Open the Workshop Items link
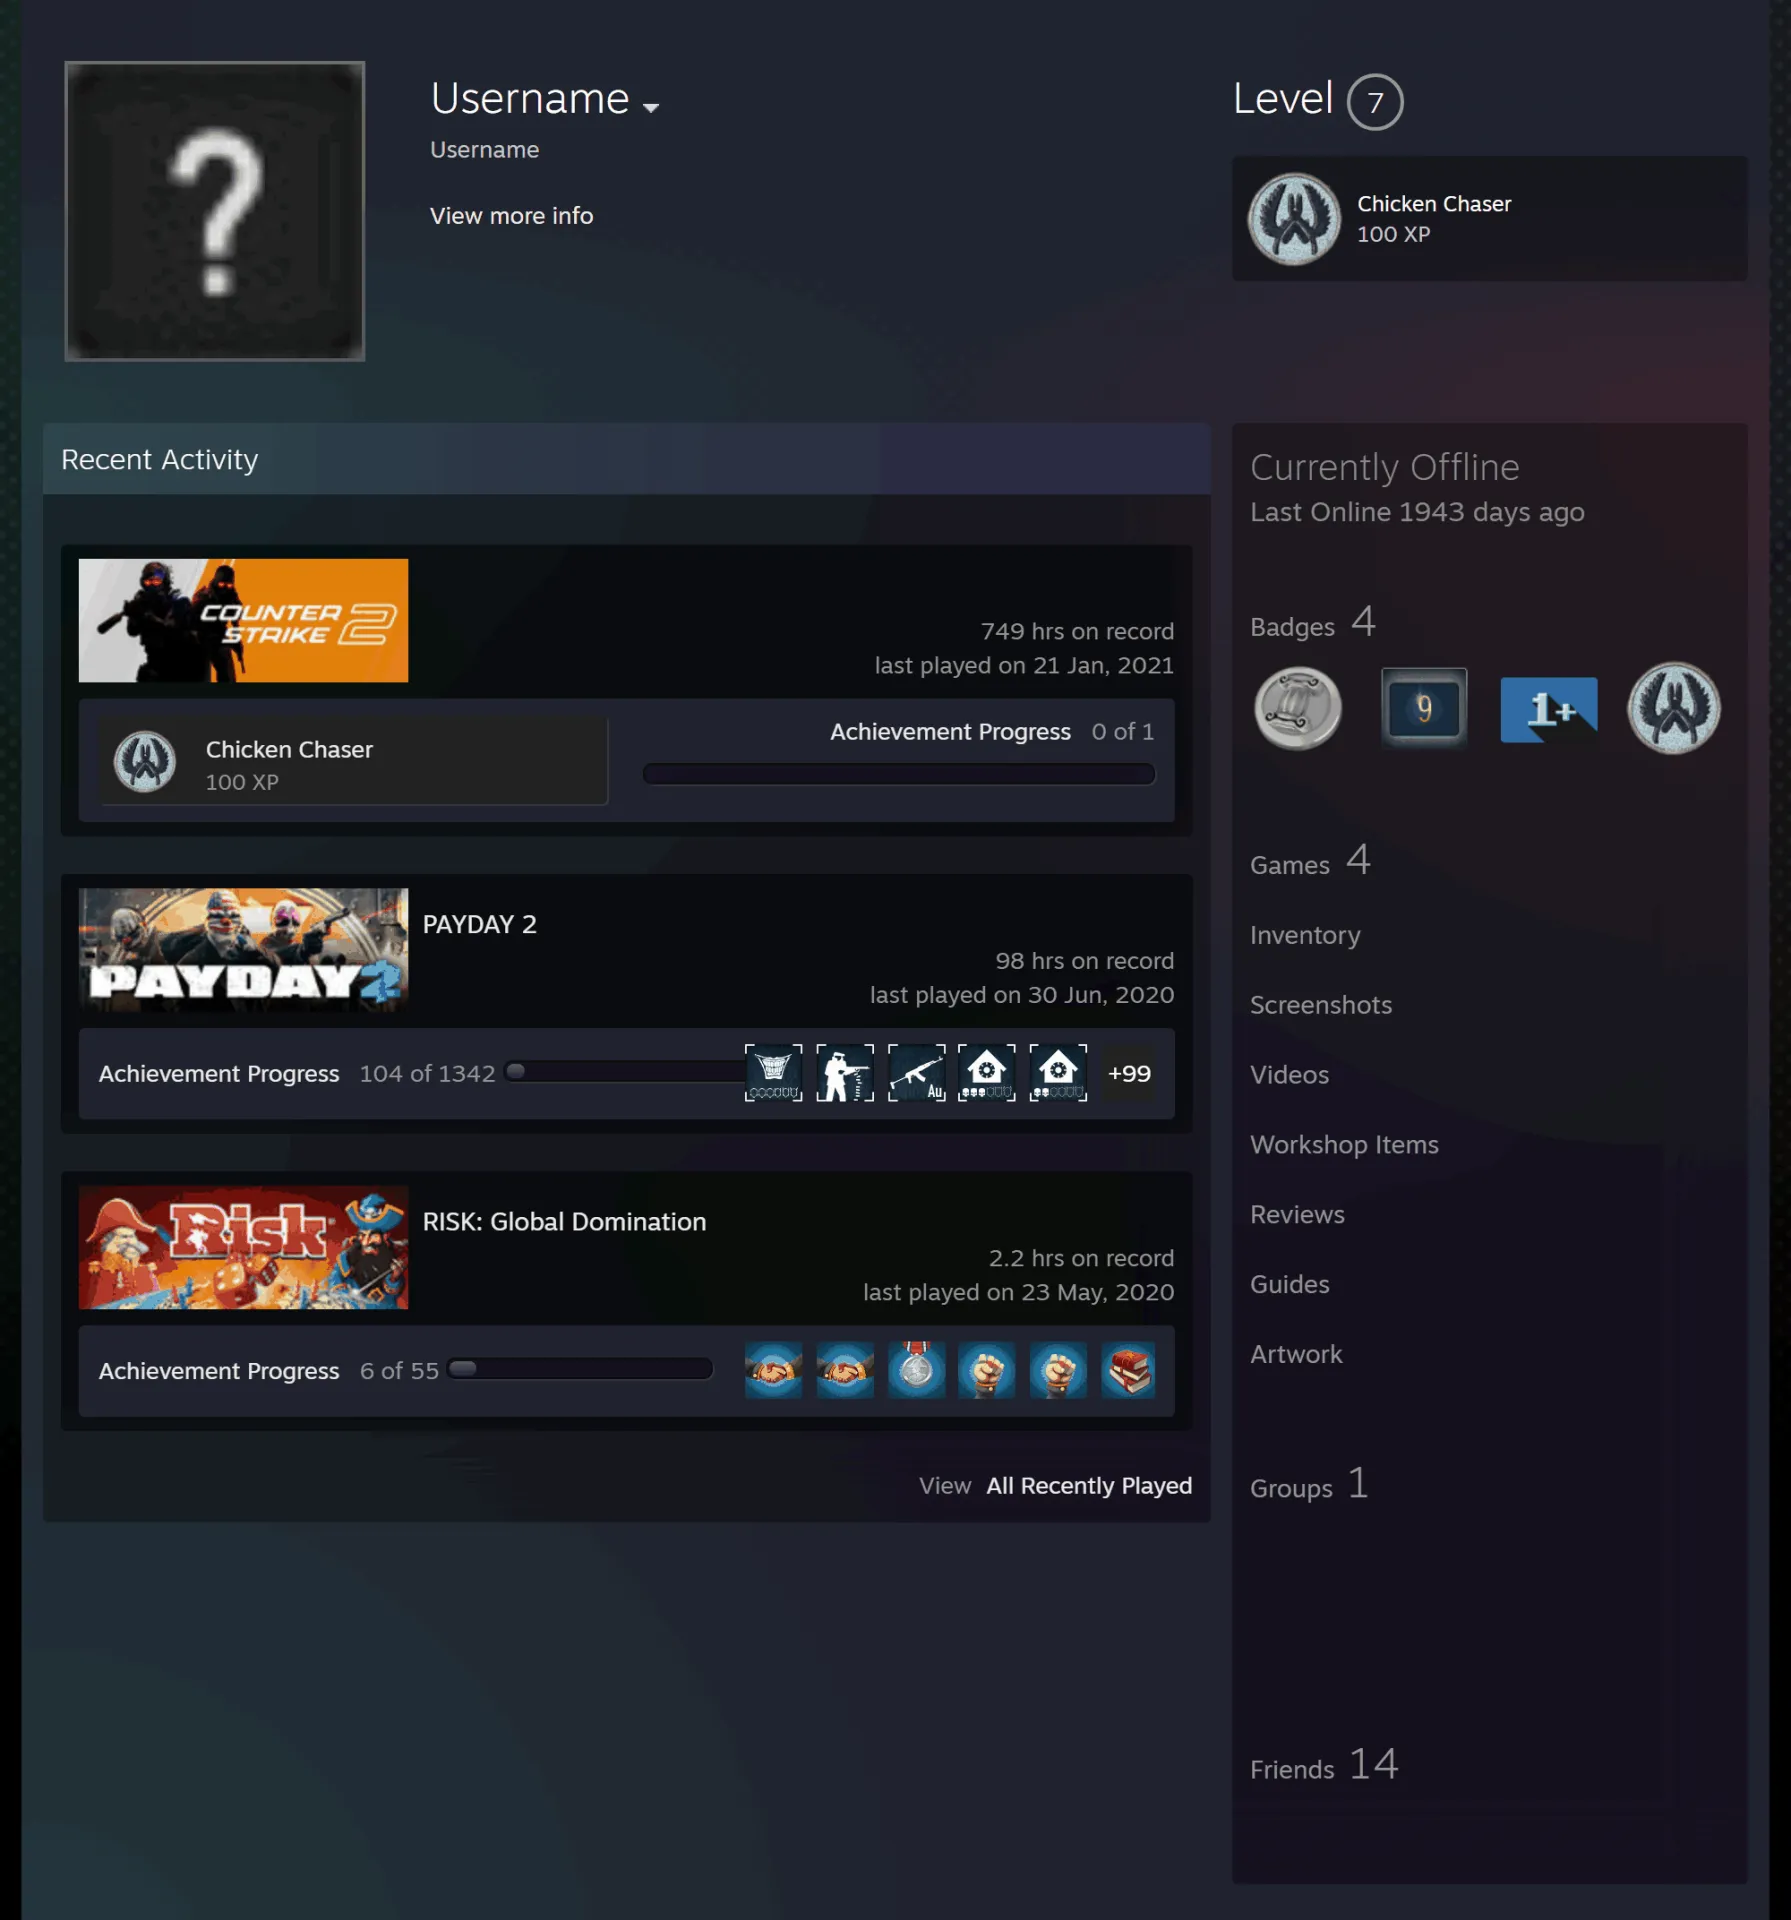 point(1344,1145)
